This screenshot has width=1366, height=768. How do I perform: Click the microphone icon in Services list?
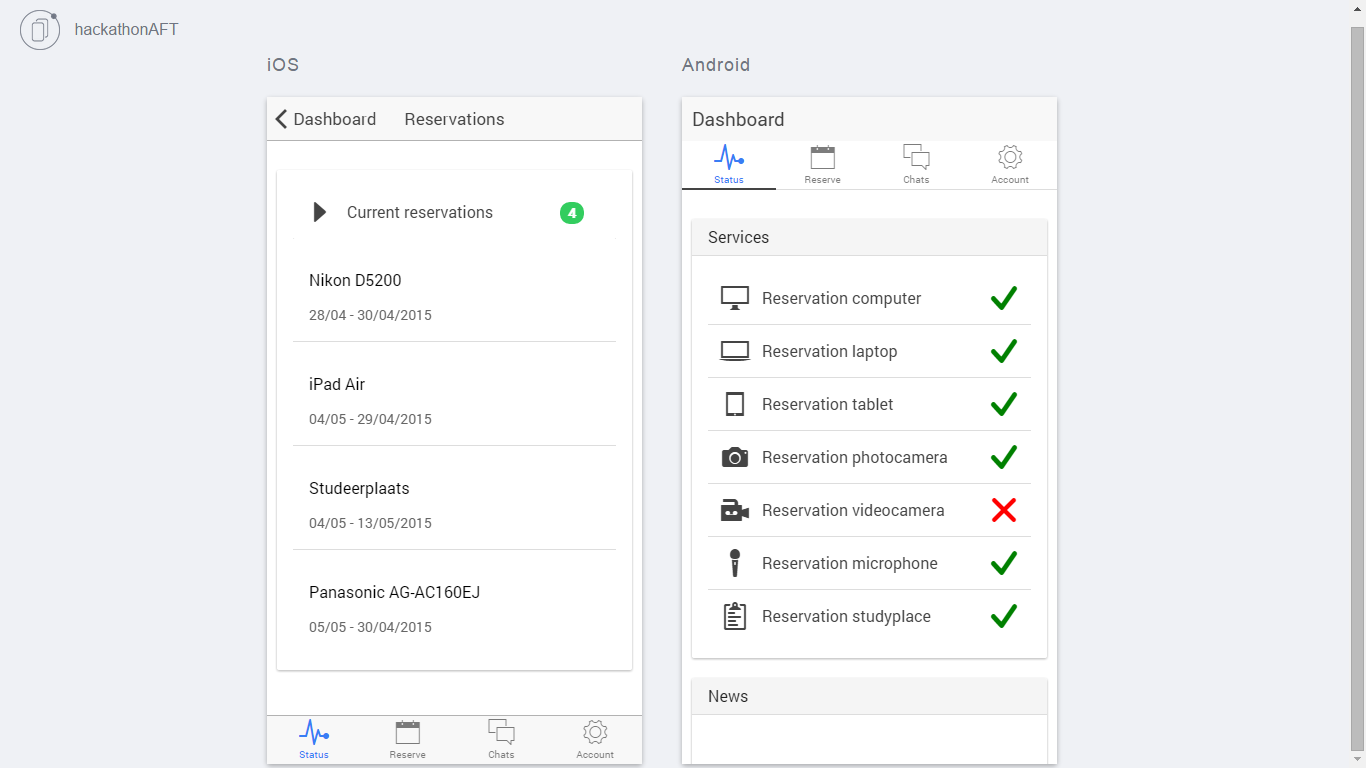tap(735, 563)
